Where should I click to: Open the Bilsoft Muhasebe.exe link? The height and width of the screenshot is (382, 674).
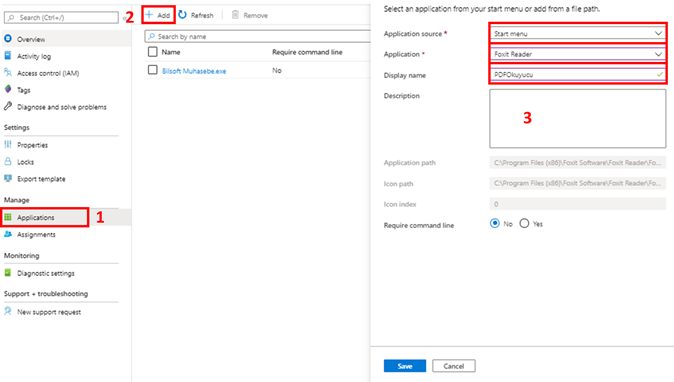(x=194, y=71)
